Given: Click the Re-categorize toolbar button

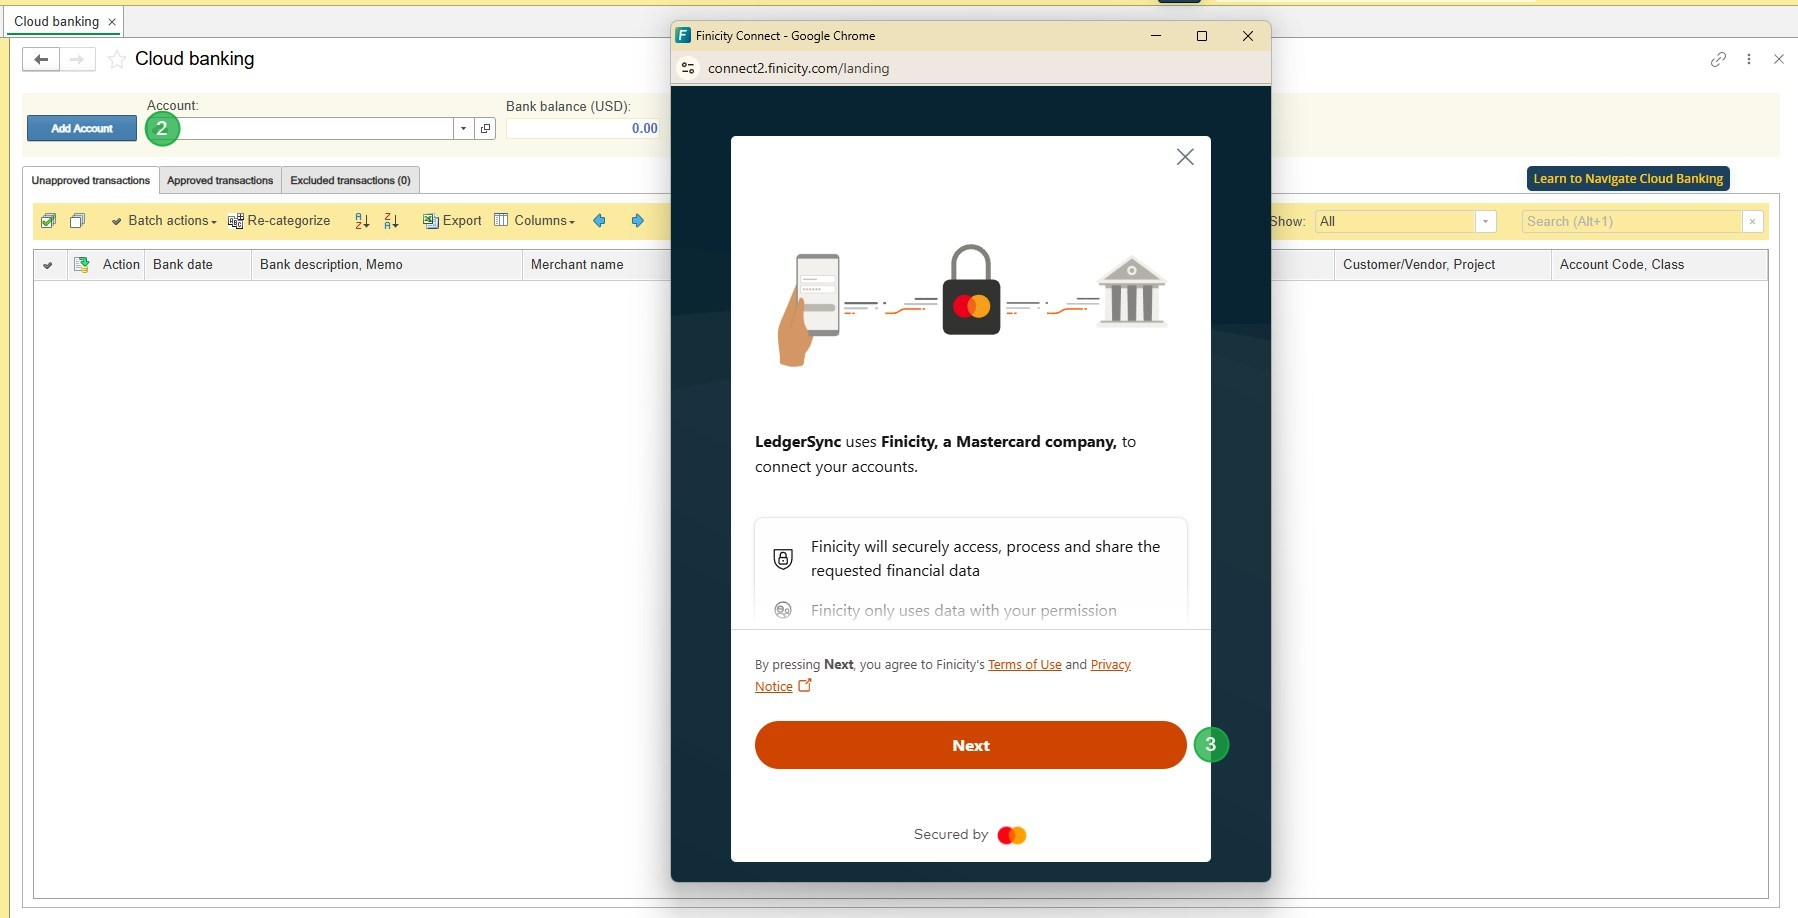Looking at the screenshot, I should pos(279,221).
